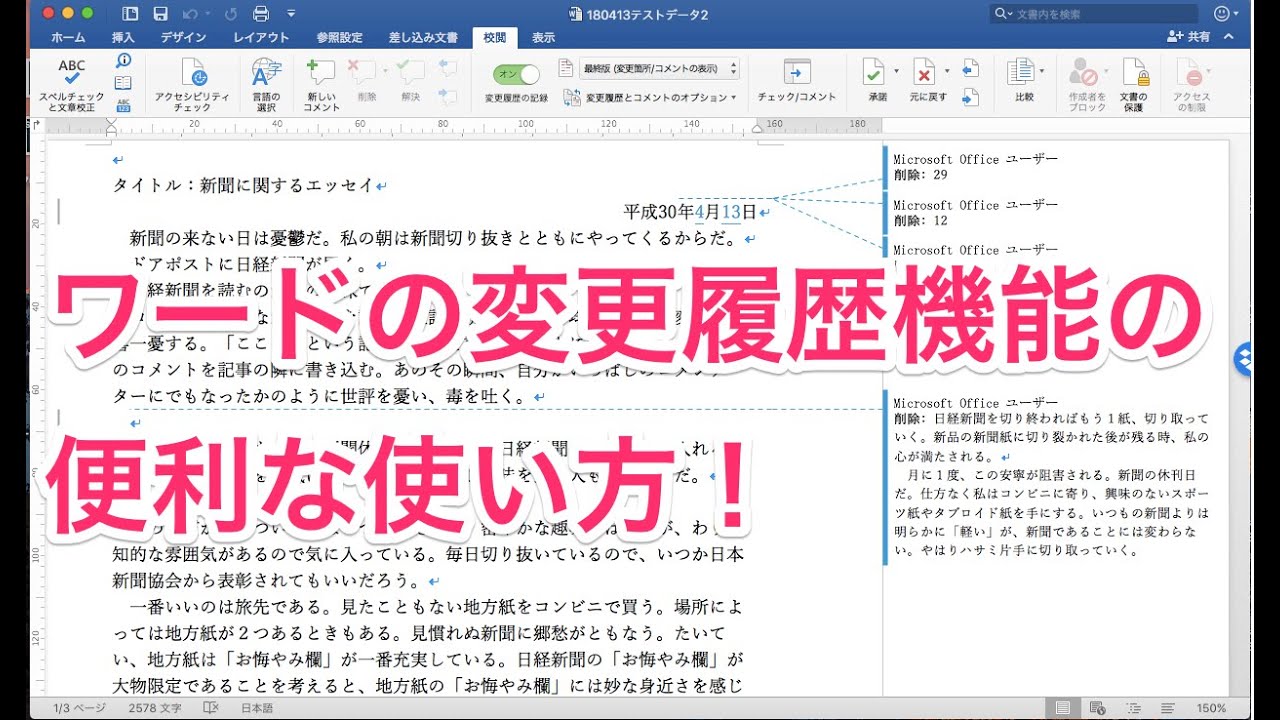Image resolution: width=1280 pixels, height=720 pixels.
Task: Expand 元に戻す reject dropdown arrow
Action: (946, 71)
